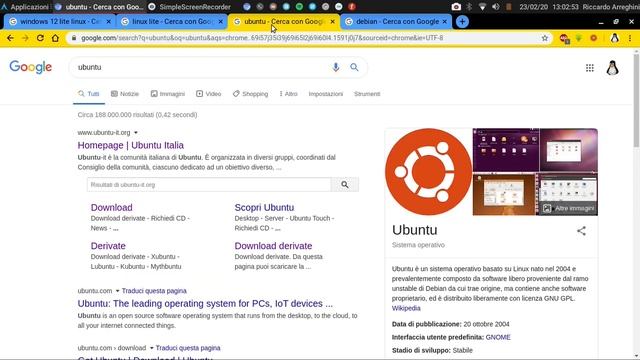The width and height of the screenshot is (640, 360).
Task: Click the volume speaker tray icon
Action: (496, 7)
